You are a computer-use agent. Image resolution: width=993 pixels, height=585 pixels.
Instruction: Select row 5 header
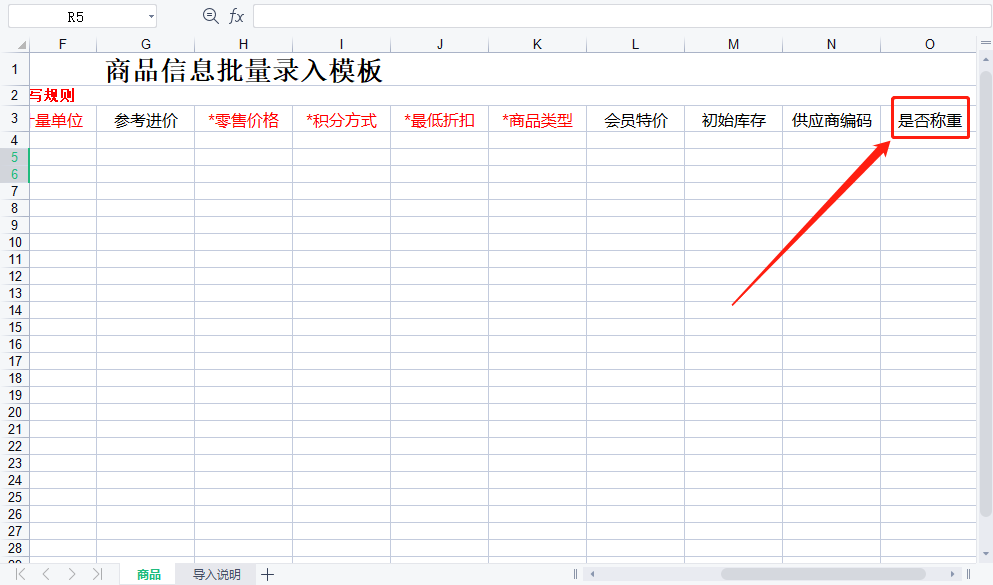click(x=15, y=157)
